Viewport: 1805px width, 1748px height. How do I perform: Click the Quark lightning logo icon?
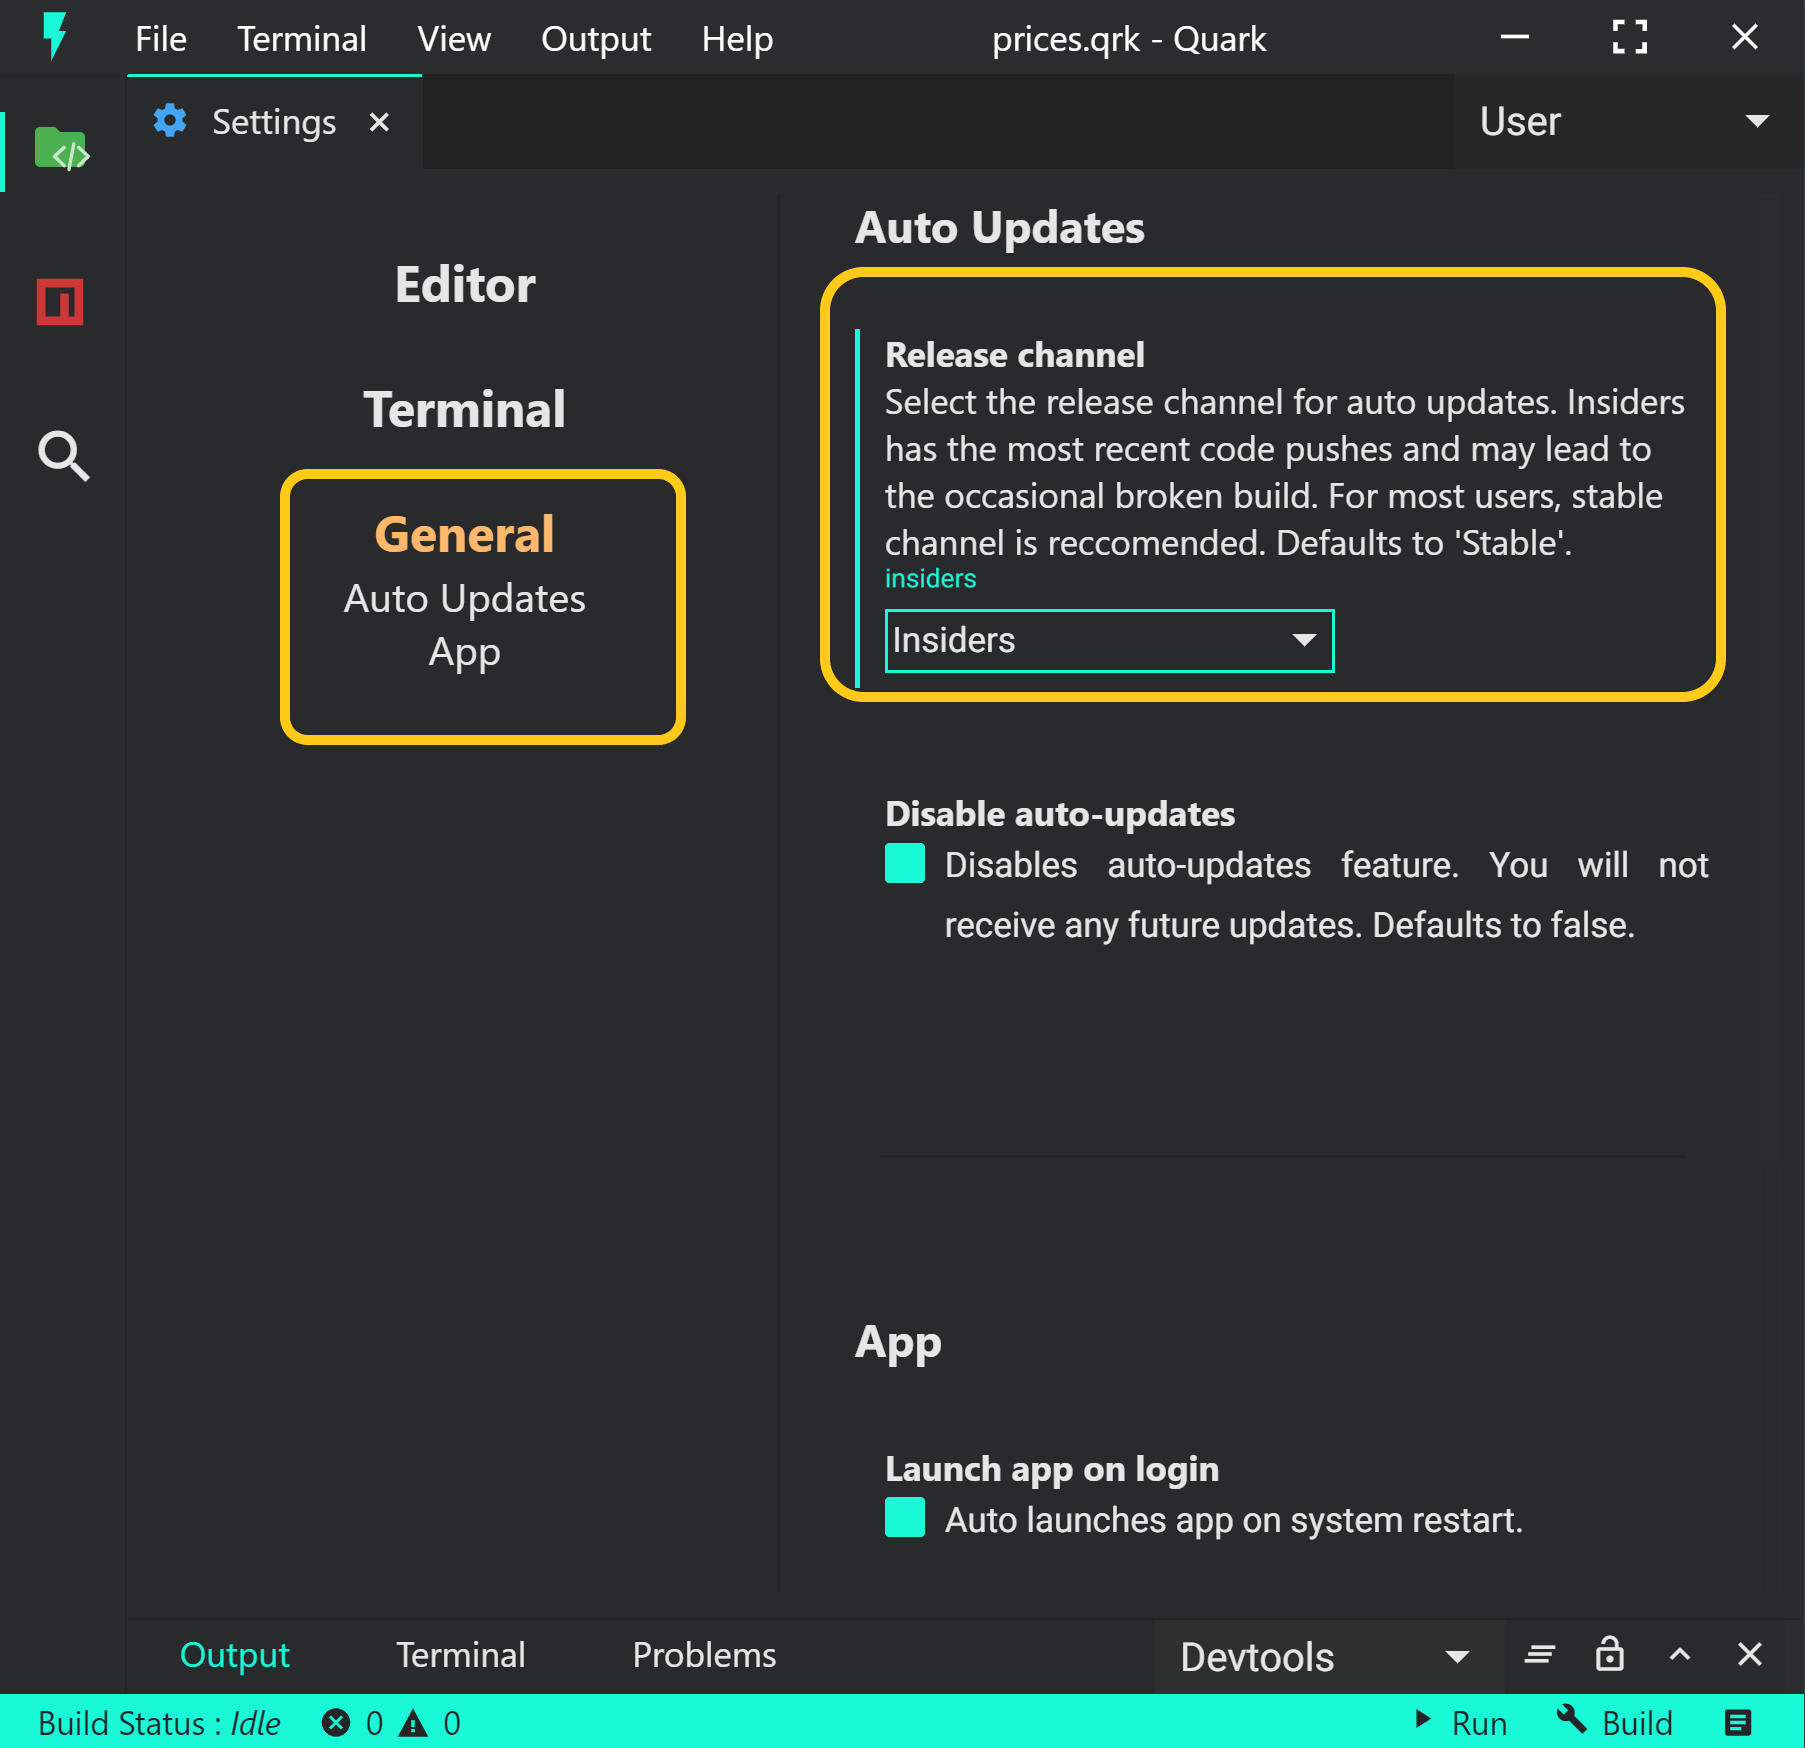pyautogui.click(x=55, y=37)
